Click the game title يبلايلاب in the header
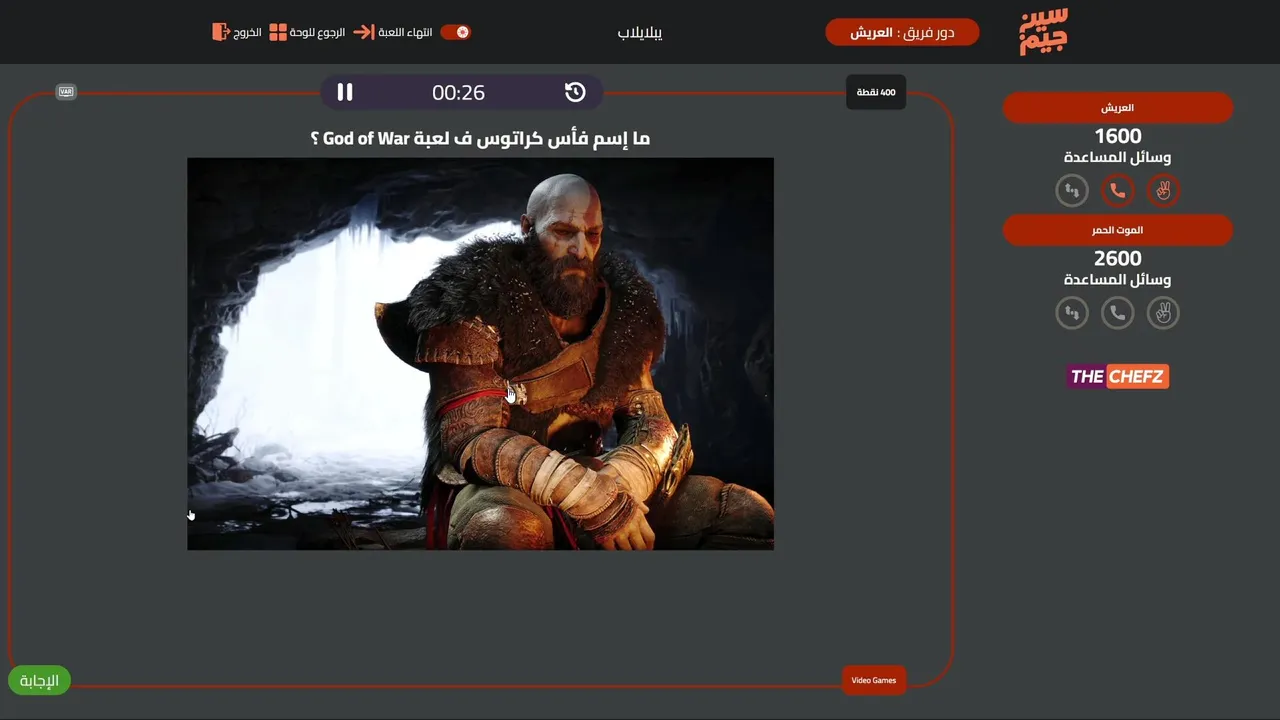 click(x=640, y=32)
